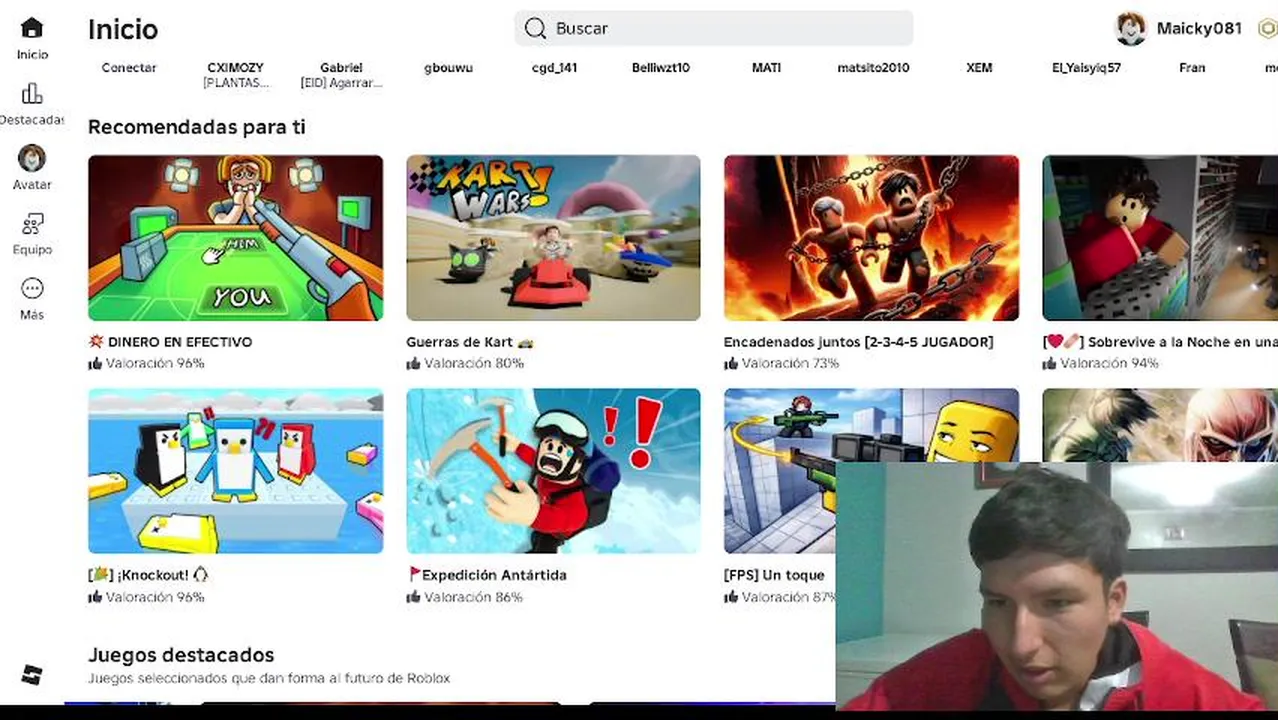This screenshot has height=720, width=1278.
Task: Open friend cgd_141 in friends row
Action: (554, 68)
